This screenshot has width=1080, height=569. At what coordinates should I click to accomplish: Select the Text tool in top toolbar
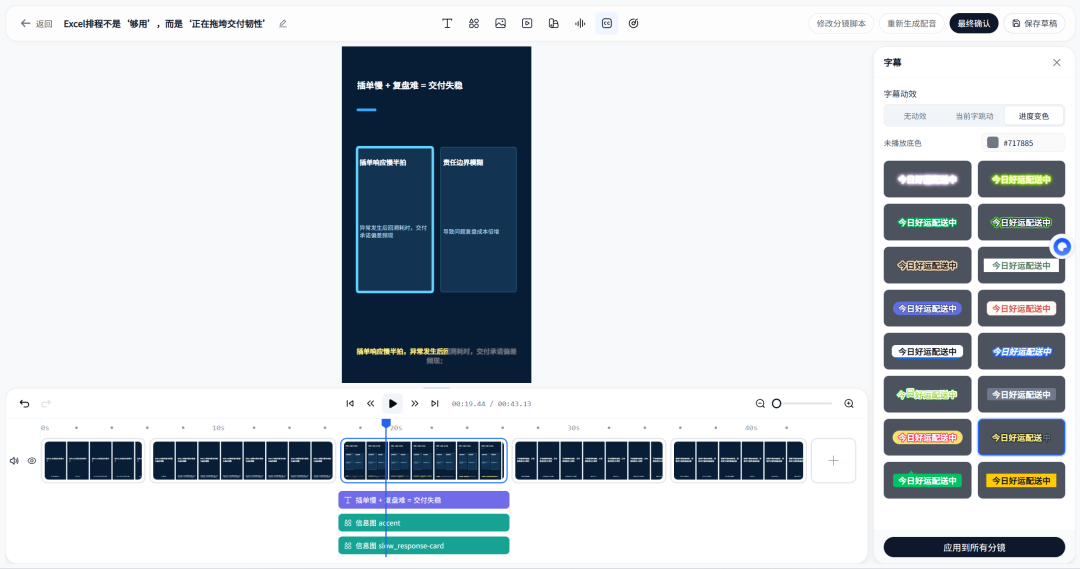pos(447,23)
